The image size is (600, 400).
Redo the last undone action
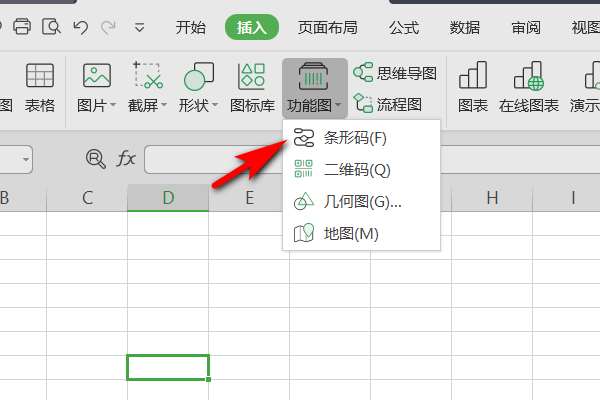point(109,27)
